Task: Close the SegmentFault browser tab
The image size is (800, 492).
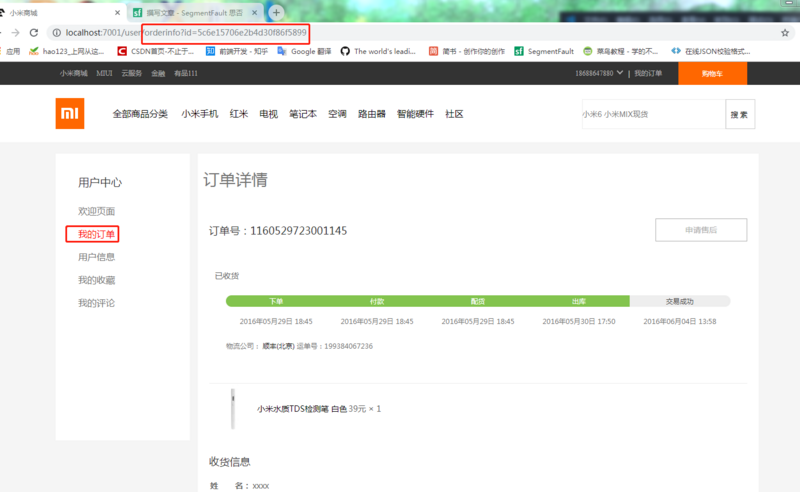Action: point(255,12)
